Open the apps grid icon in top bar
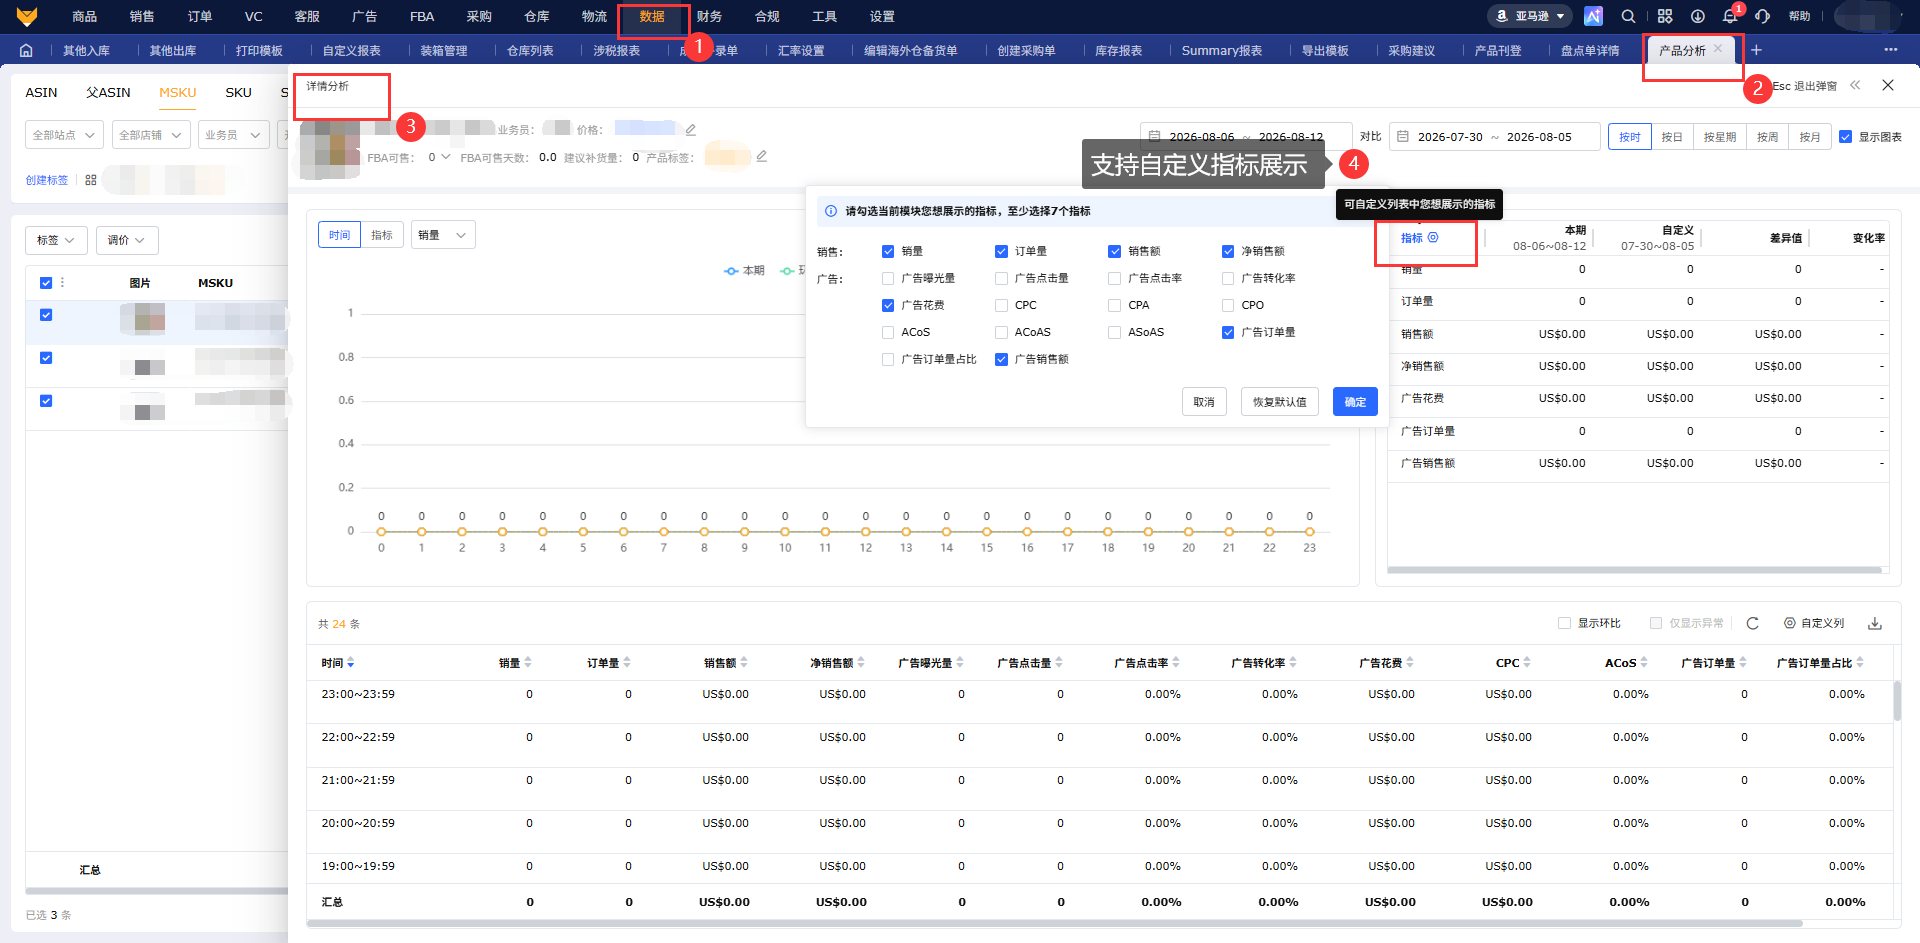 pos(1665,16)
